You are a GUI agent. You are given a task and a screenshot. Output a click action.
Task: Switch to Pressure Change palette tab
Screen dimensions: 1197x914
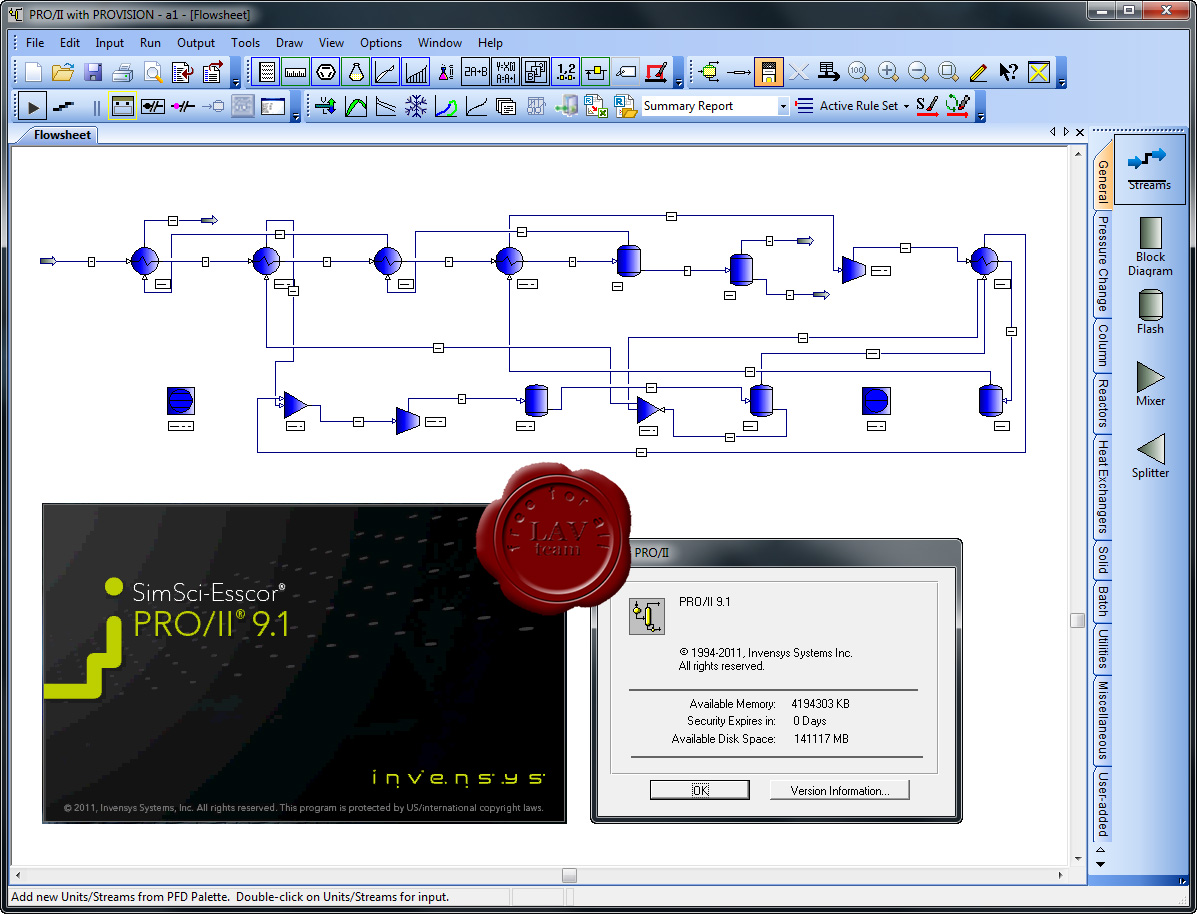(x=1102, y=263)
